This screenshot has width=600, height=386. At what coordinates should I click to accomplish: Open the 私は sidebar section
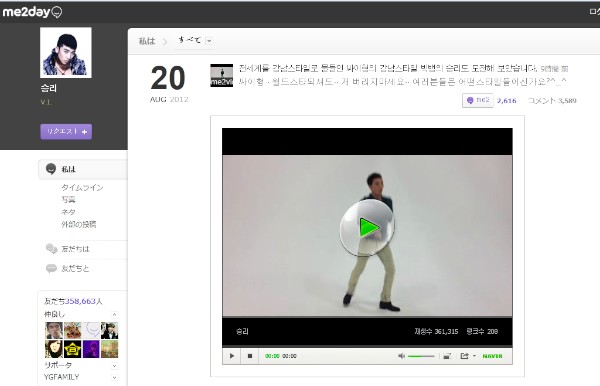click(83, 169)
